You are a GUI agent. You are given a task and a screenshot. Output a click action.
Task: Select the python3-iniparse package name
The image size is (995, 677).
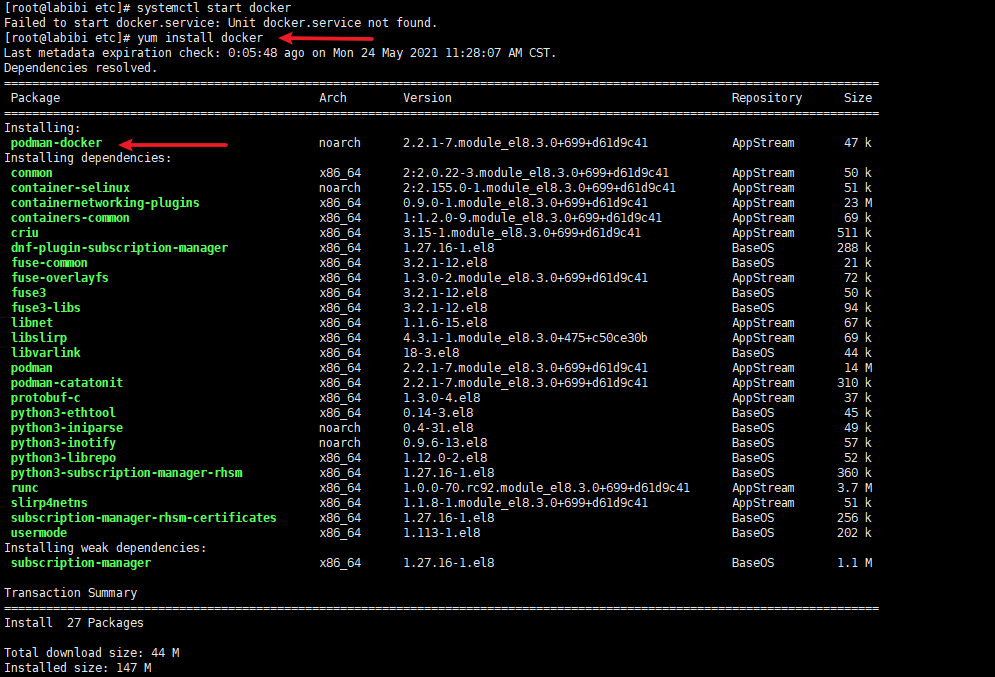67,428
